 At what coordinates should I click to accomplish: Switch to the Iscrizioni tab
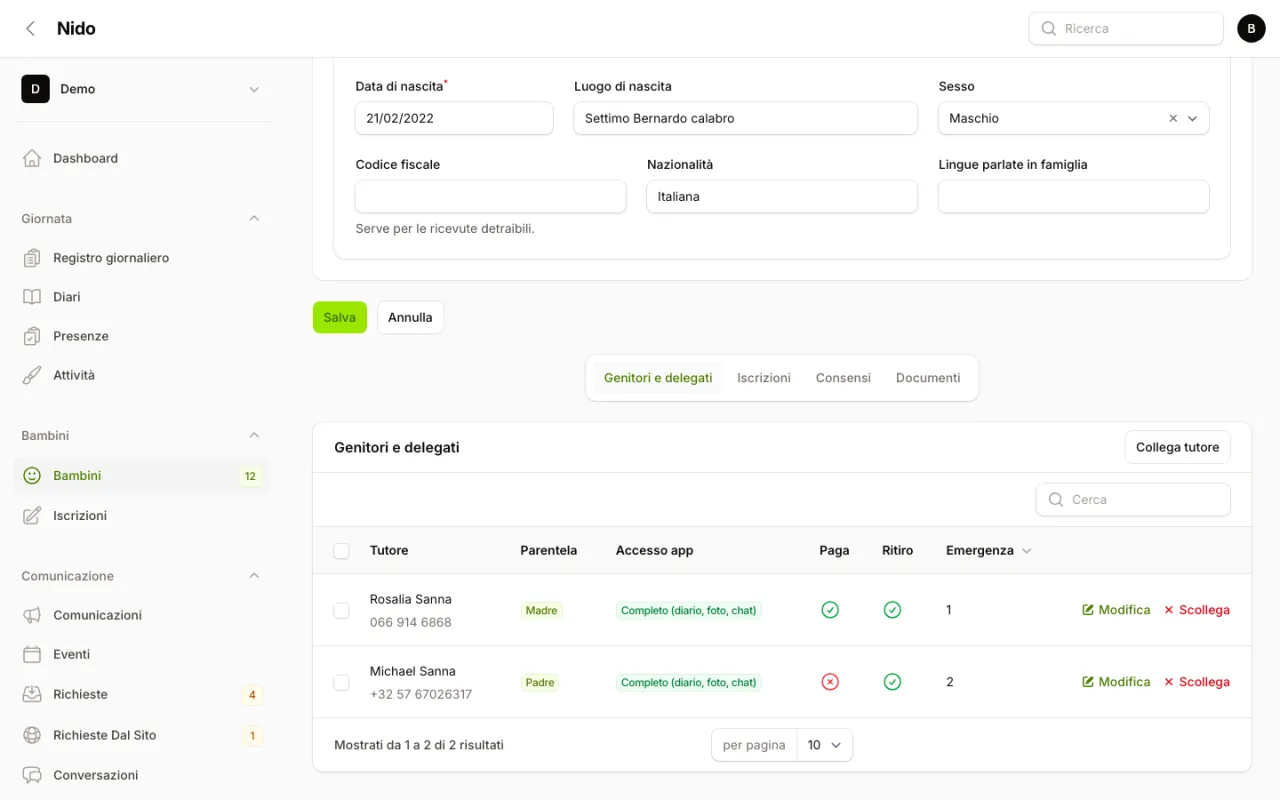tap(764, 378)
